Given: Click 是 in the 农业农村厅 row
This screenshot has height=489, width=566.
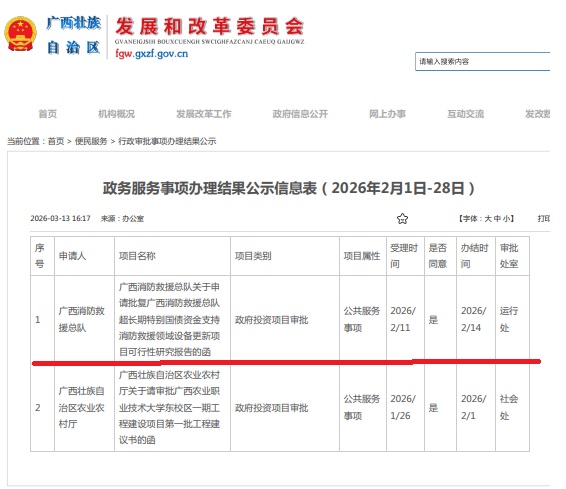Looking at the screenshot, I should tap(433, 408).
